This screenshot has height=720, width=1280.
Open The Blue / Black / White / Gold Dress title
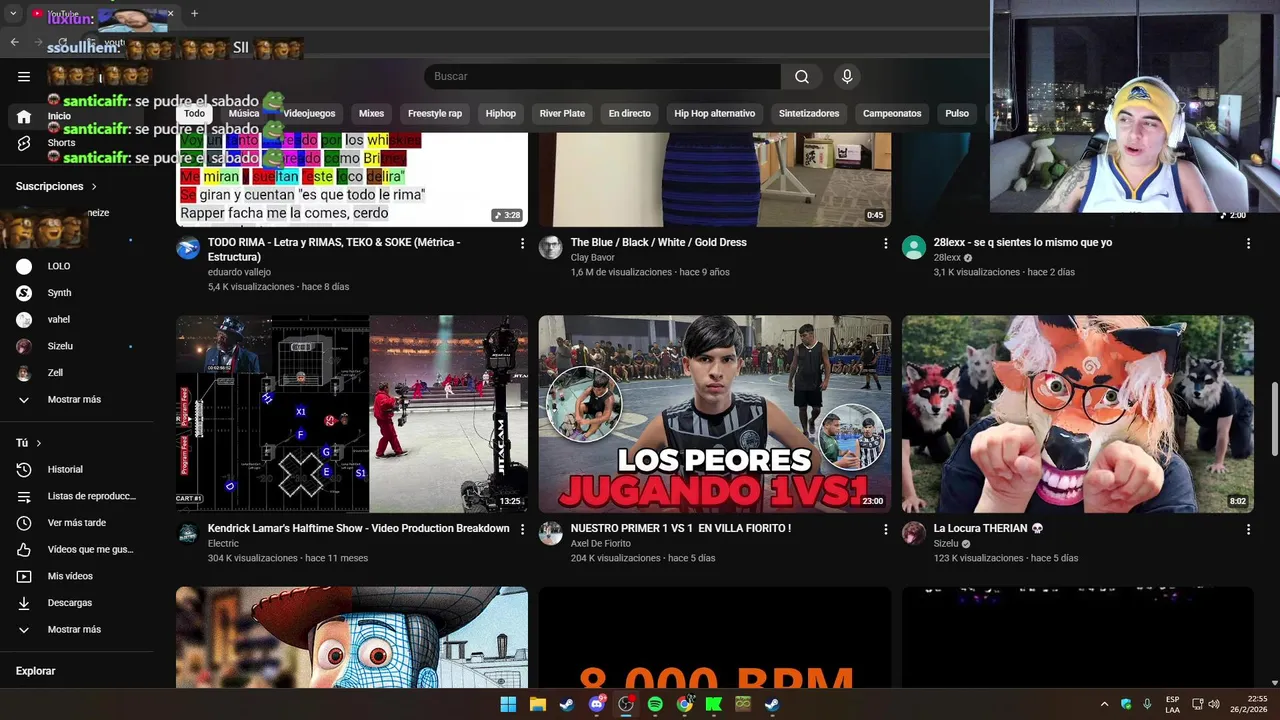(659, 242)
